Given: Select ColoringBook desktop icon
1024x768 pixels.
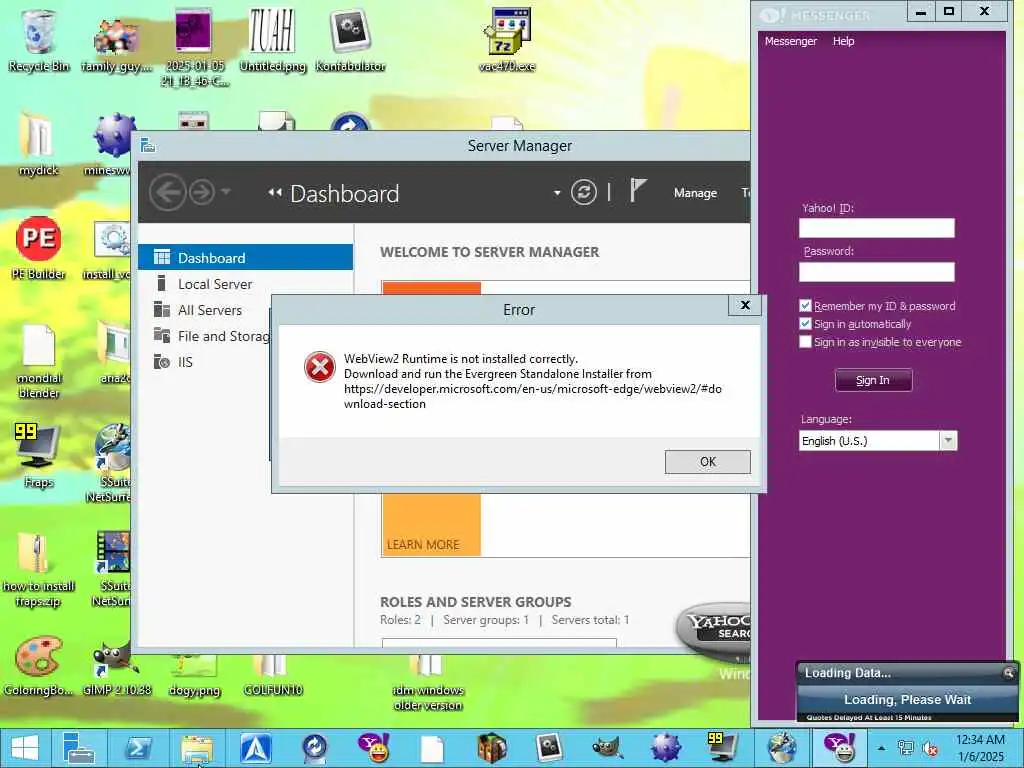Looking at the screenshot, I should pos(39,665).
